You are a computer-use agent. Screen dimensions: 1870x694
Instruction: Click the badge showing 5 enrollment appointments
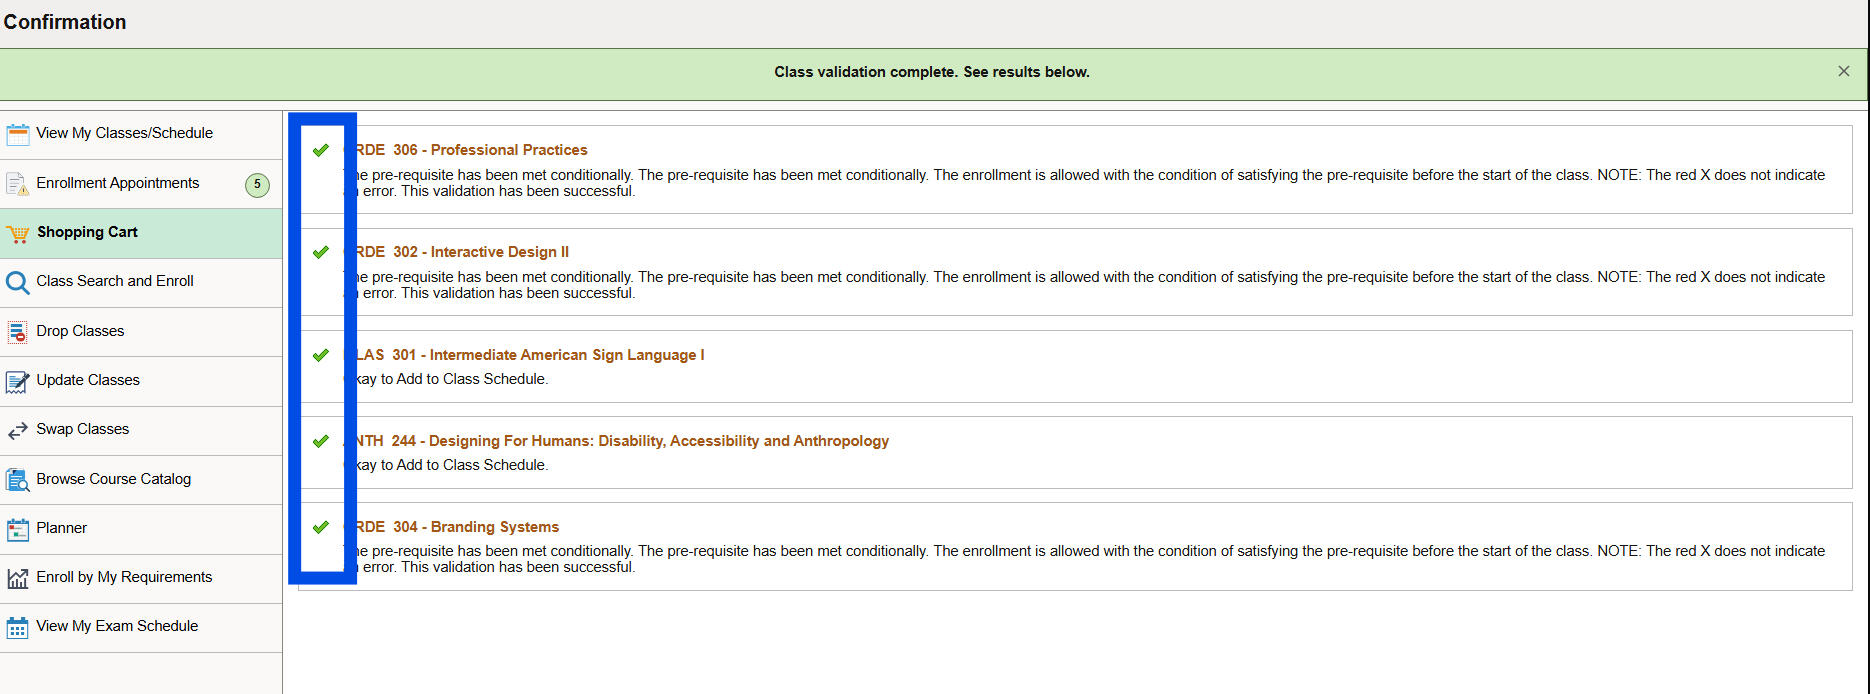[257, 184]
